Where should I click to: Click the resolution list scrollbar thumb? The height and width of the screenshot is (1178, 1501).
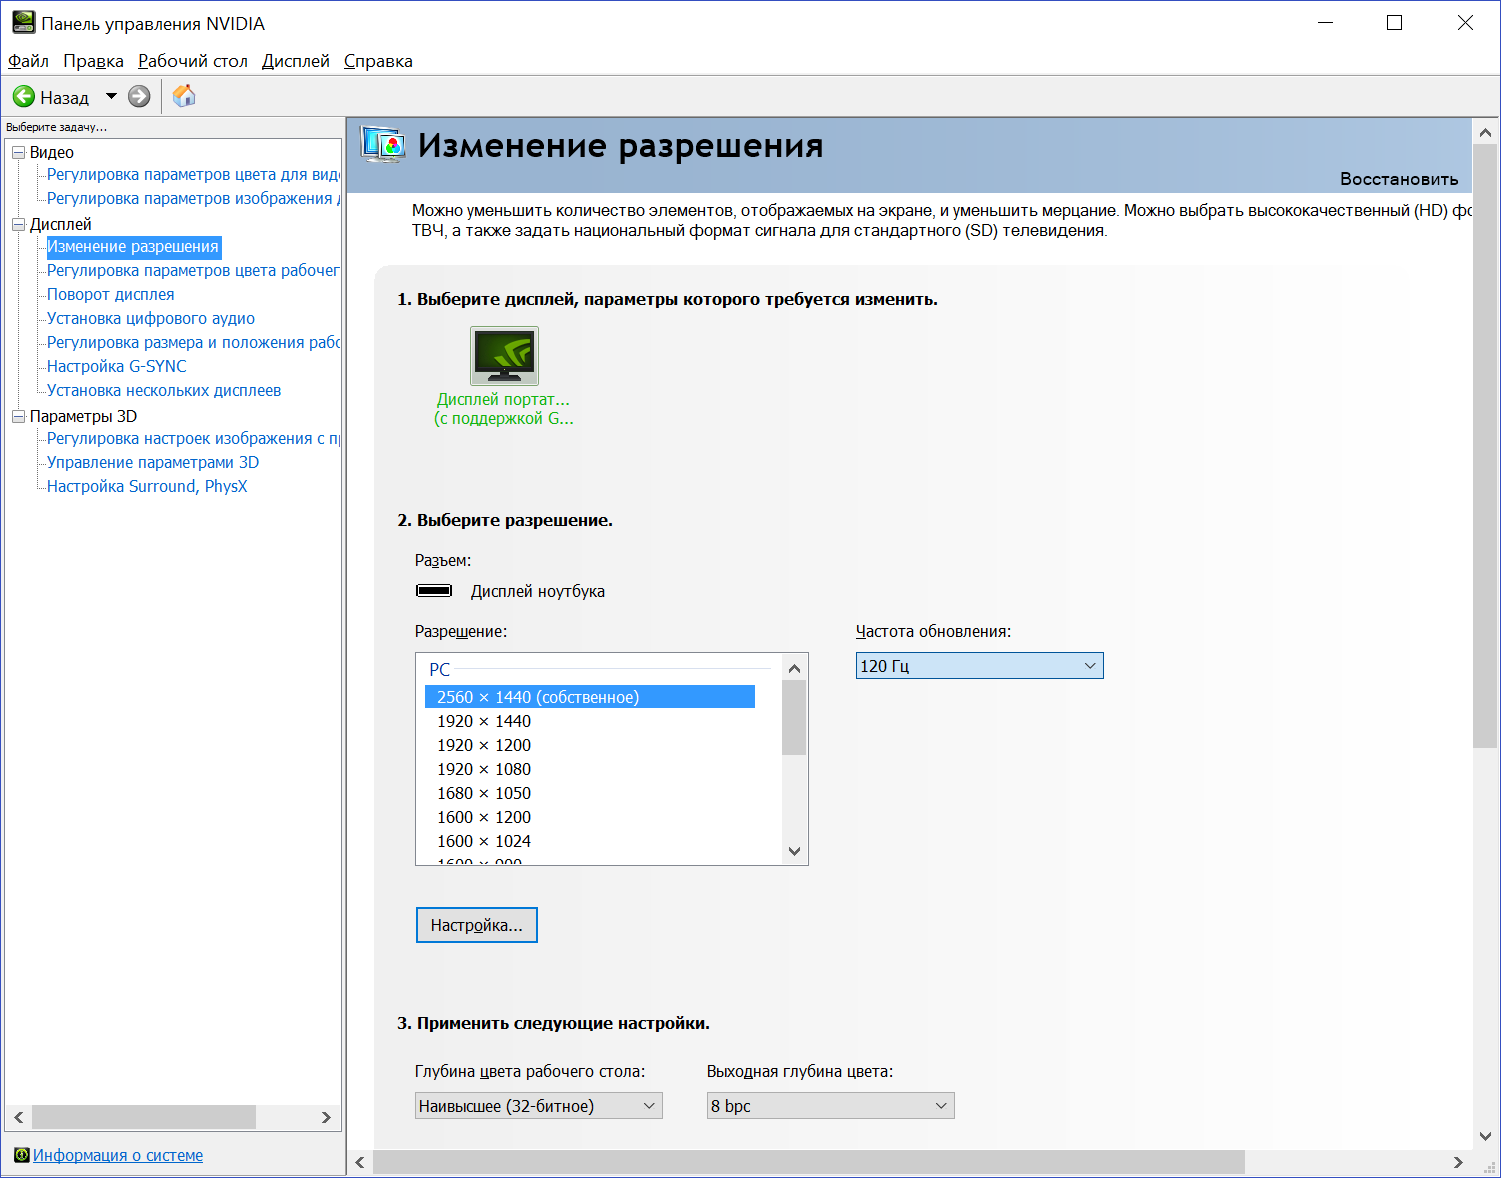[794, 717]
